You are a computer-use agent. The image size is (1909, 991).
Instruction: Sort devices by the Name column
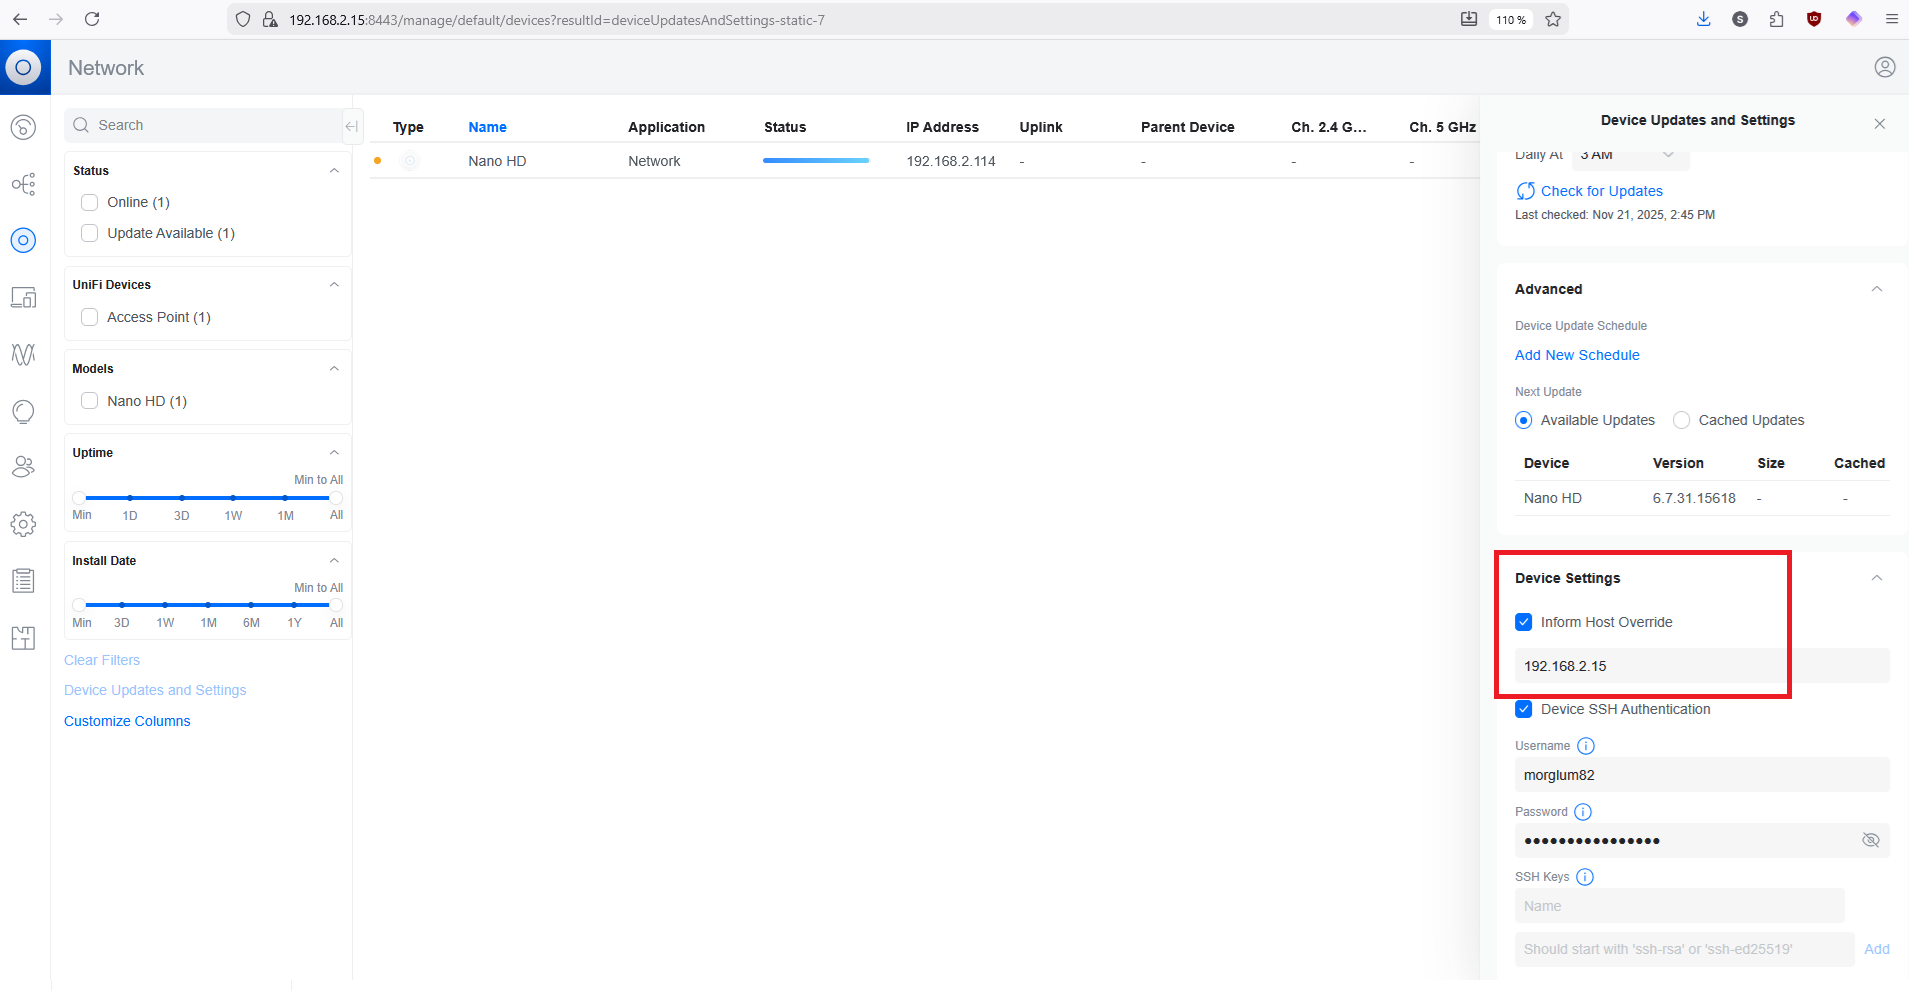[x=487, y=127]
